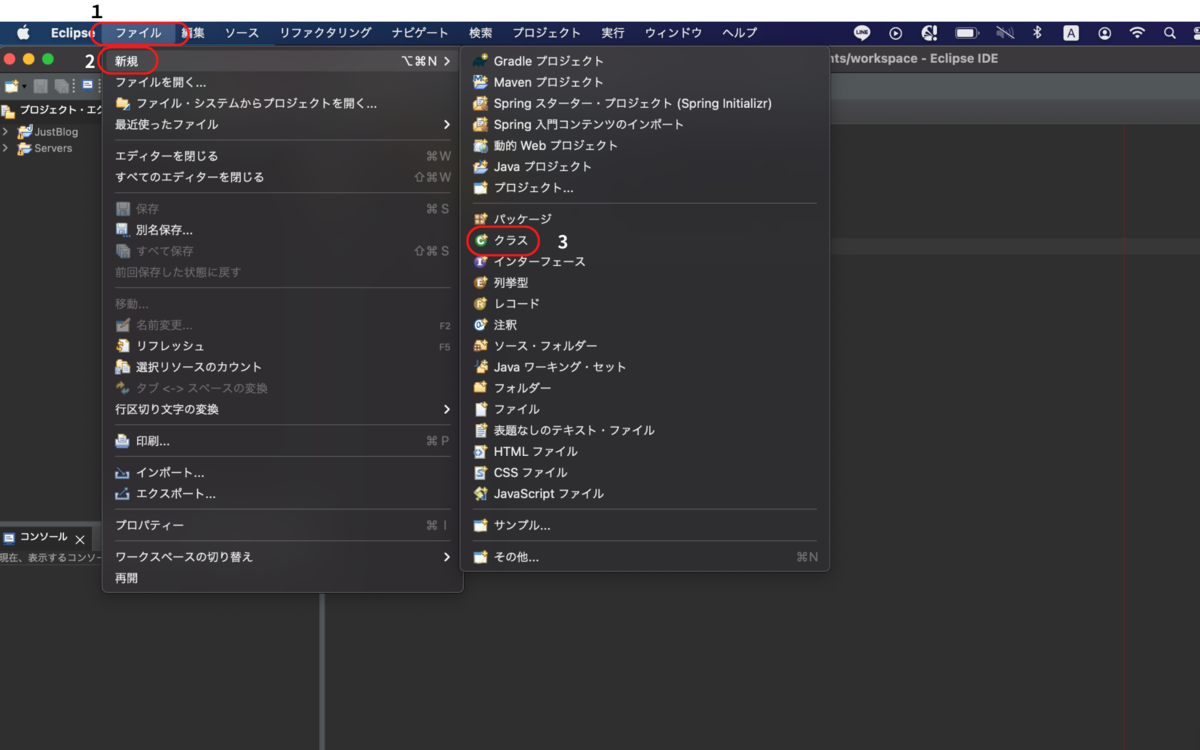The width and height of the screenshot is (1200, 750).
Task: Open the プロジェクト menu in menu bar
Action: (x=546, y=33)
